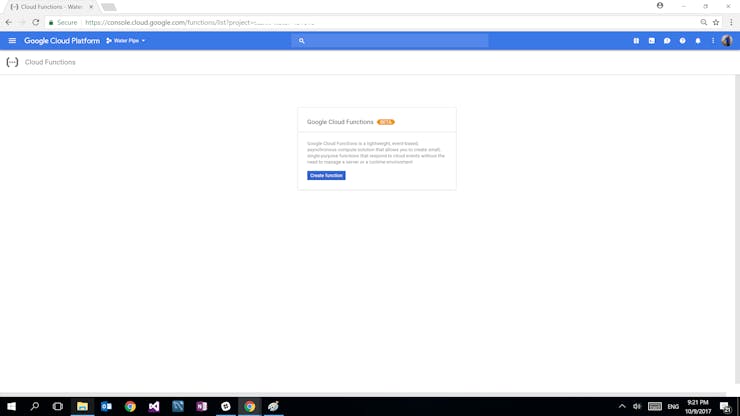The image size is (740, 416).
Task: Open the clock showing 9:21 PM
Action: pos(698,407)
